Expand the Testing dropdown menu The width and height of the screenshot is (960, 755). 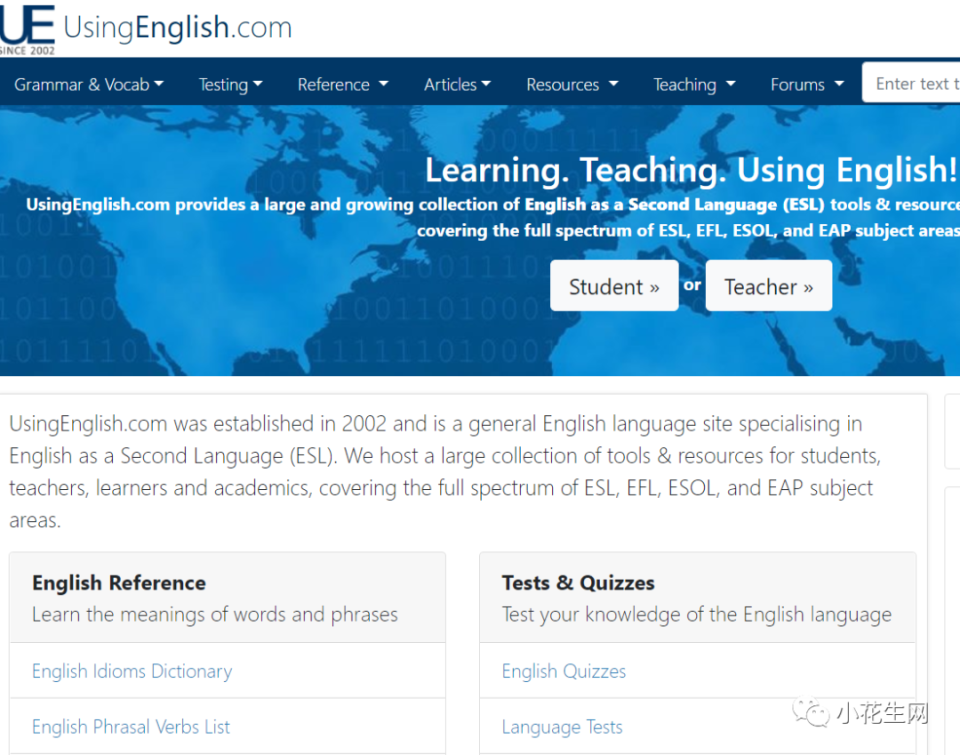[x=230, y=85]
